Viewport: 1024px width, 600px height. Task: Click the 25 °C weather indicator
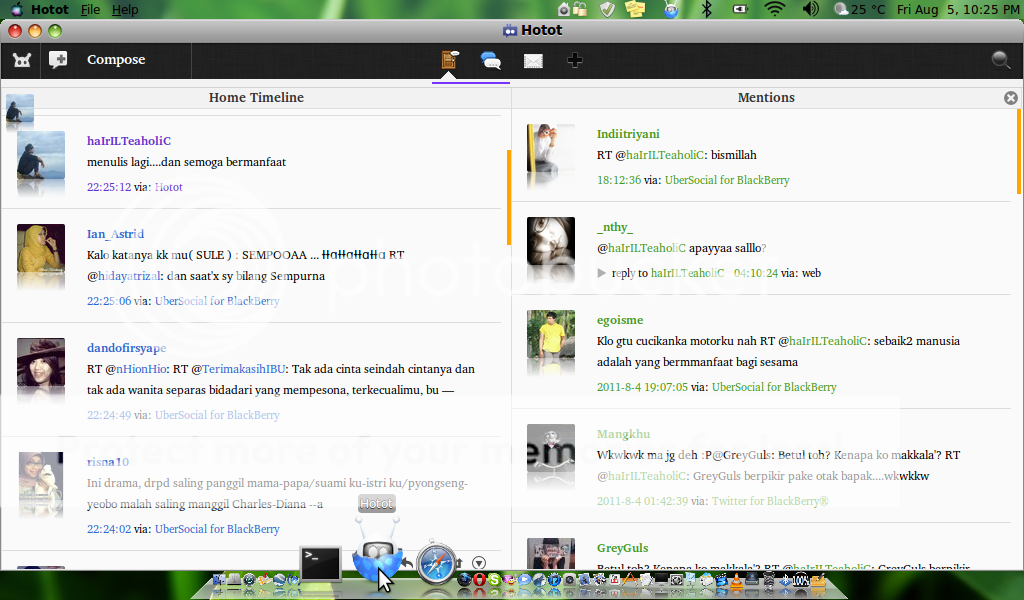(x=860, y=9)
